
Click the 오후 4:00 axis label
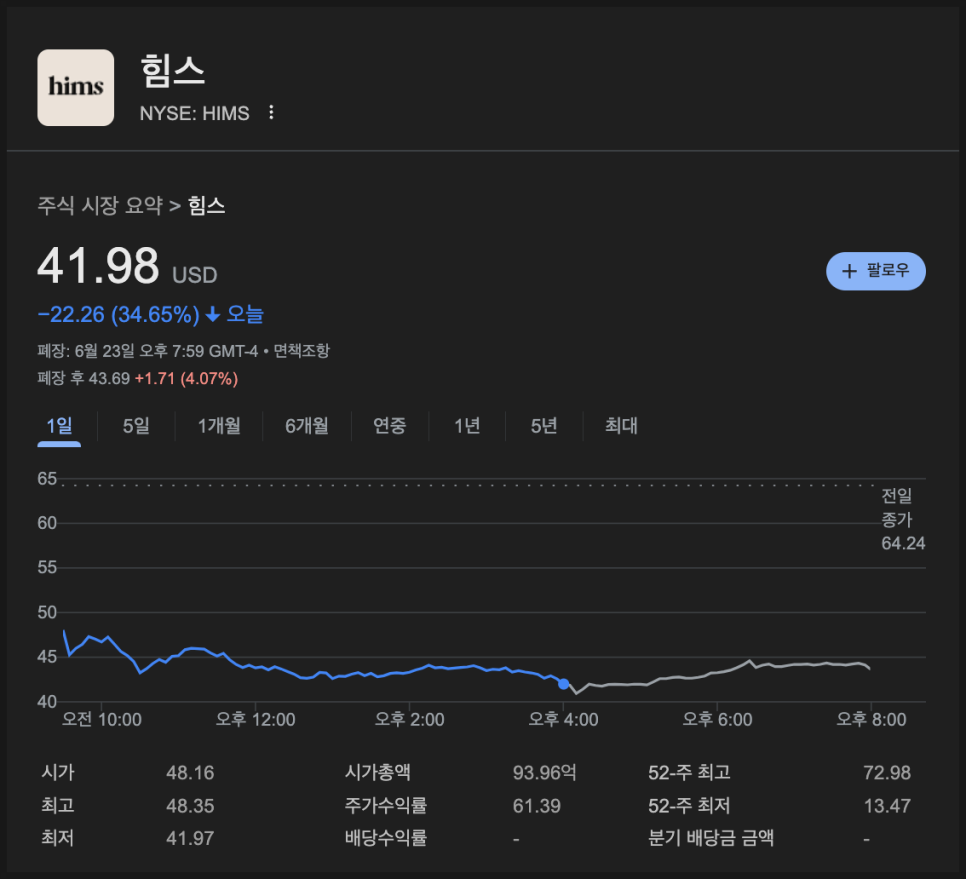[x=563, y=719]
